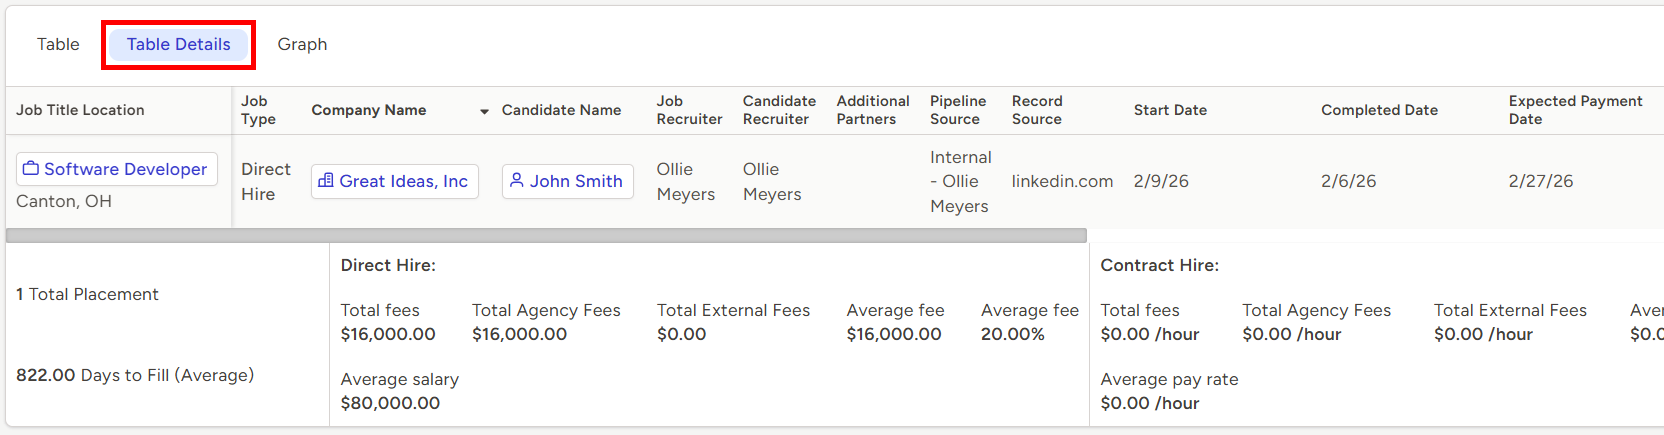Select the Expected Payment Date column header
The image size is (1664, 435).
pos(1575,110)
